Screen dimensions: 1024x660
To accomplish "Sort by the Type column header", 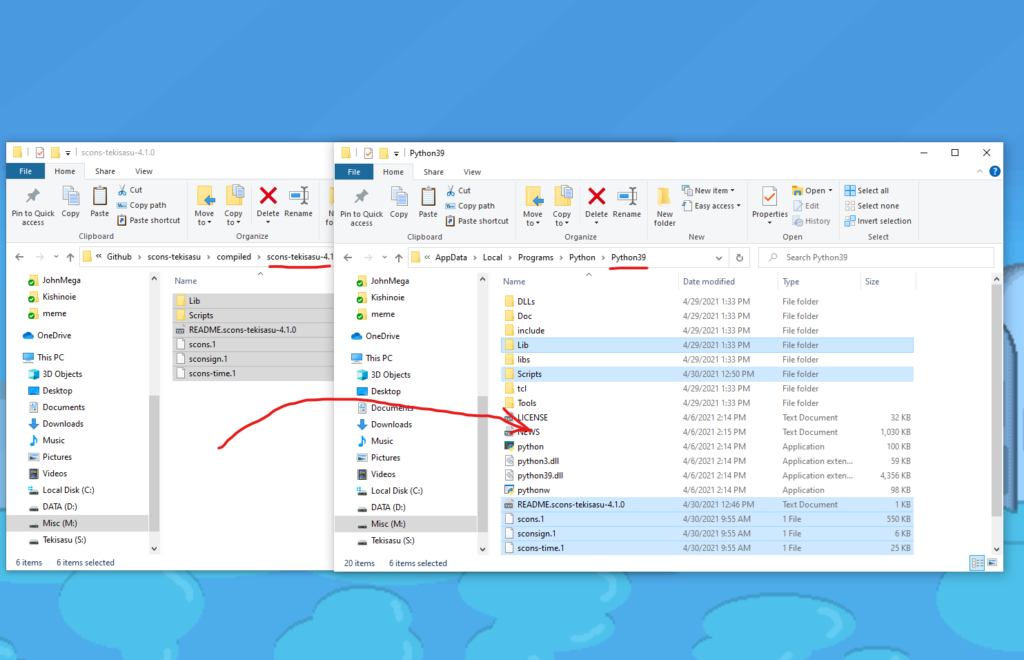I will coord(791,281).
